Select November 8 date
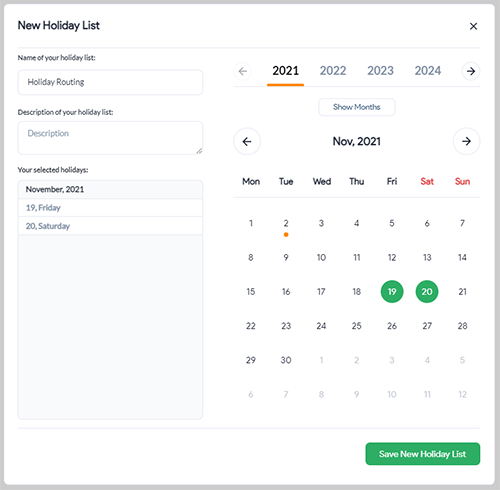500x490 pixels. 251,257
